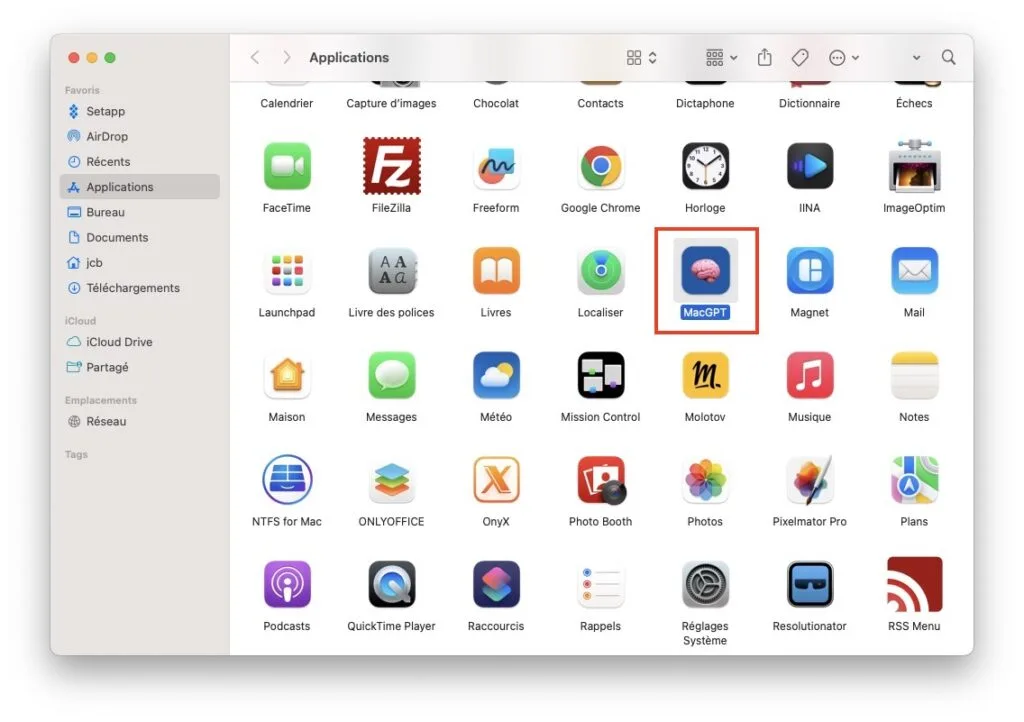Click the Musique app icon
Viewport: 1024px width, 722px height.
810,375
